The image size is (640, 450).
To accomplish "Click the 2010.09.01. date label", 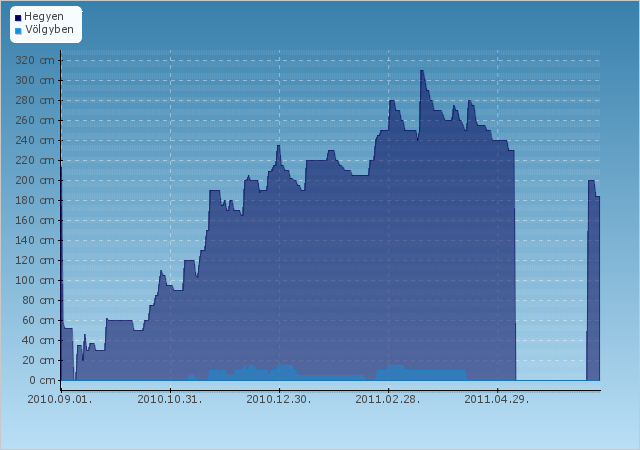I will click(60, 399).
